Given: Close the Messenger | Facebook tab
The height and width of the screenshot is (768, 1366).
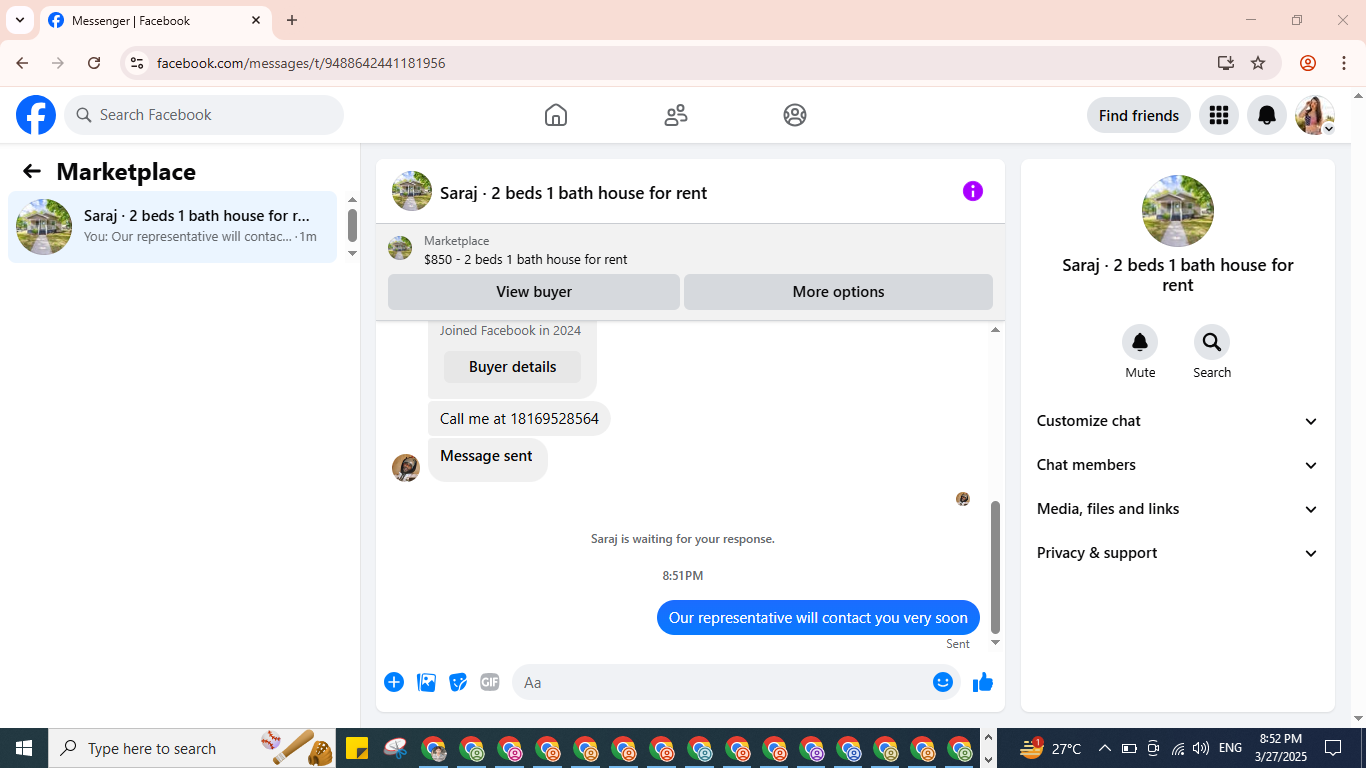Looking at the screenshot, I should pyautogui.click(x=256, y=20).
